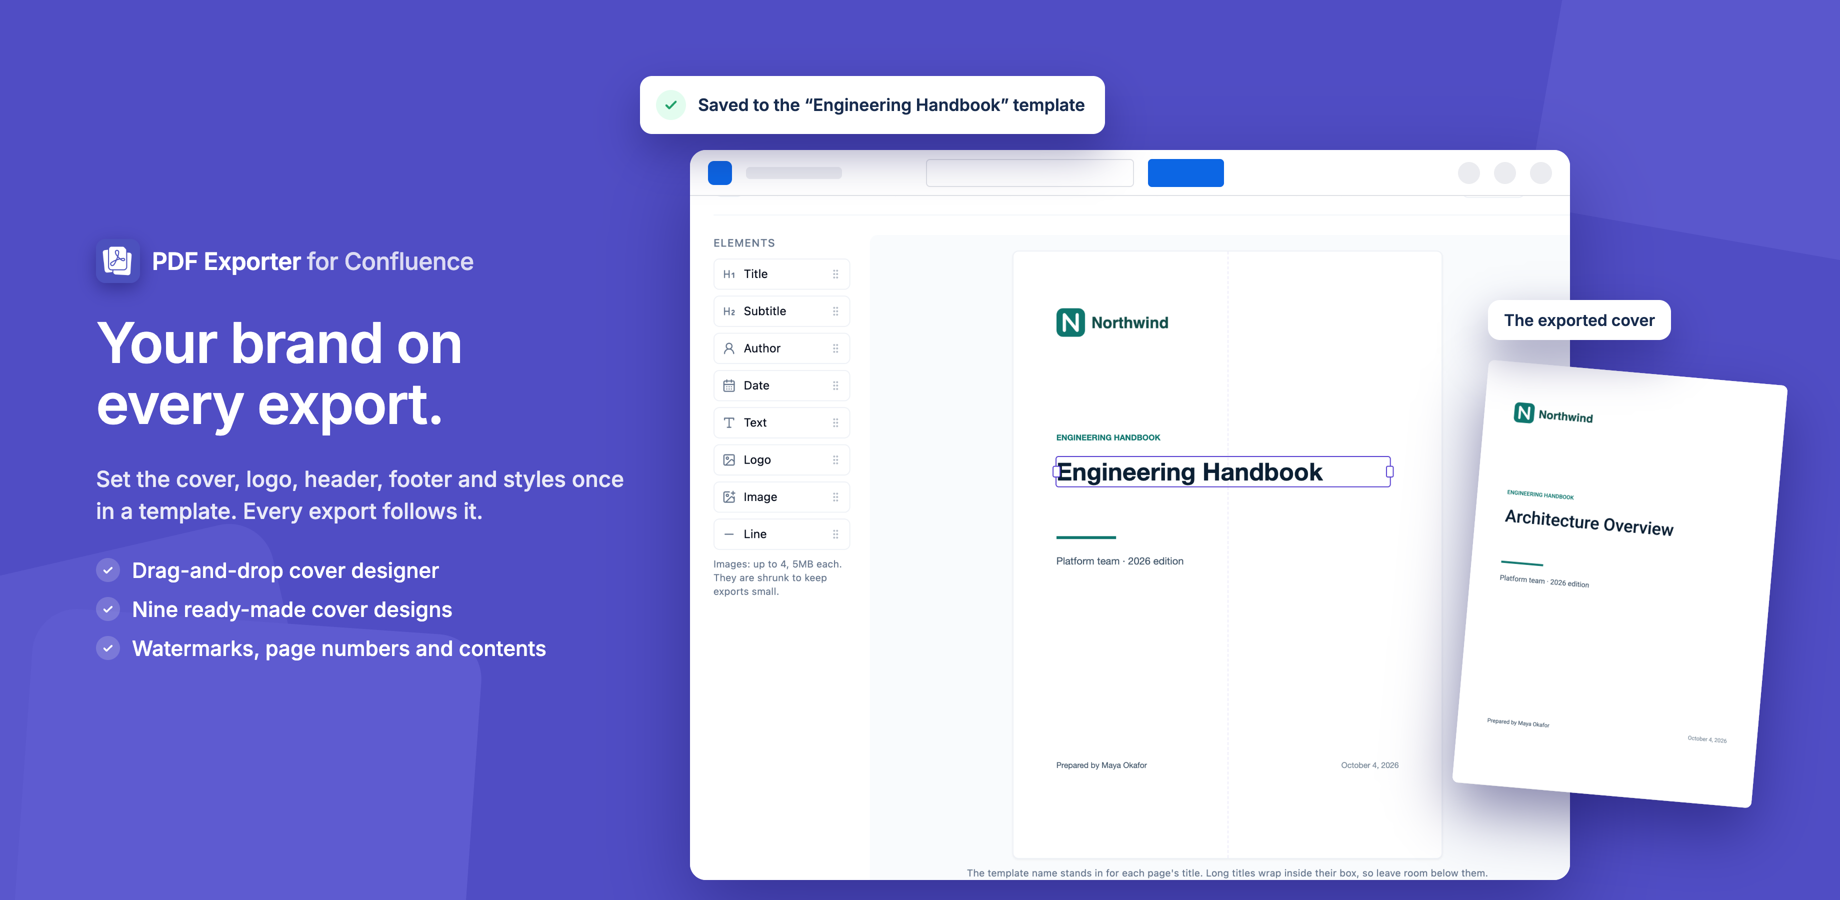Click the Line element icon
The width and height of the screenshot is (1840, 900).
[729, 534]
